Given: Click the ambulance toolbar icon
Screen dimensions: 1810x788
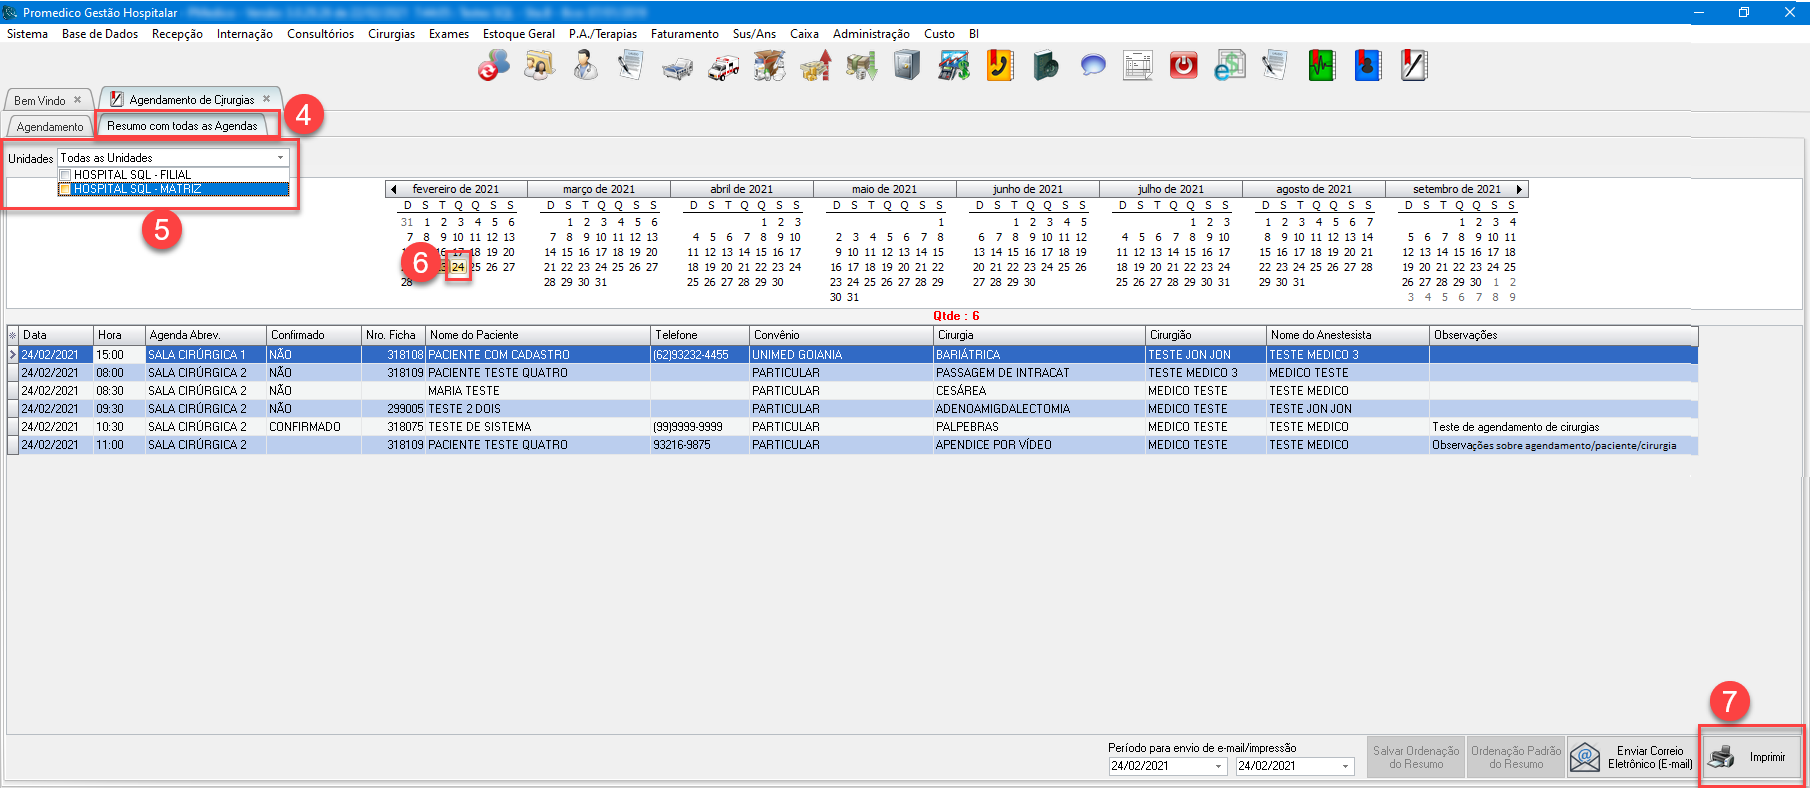Looking at the screenshot, I should coord(724,67).
